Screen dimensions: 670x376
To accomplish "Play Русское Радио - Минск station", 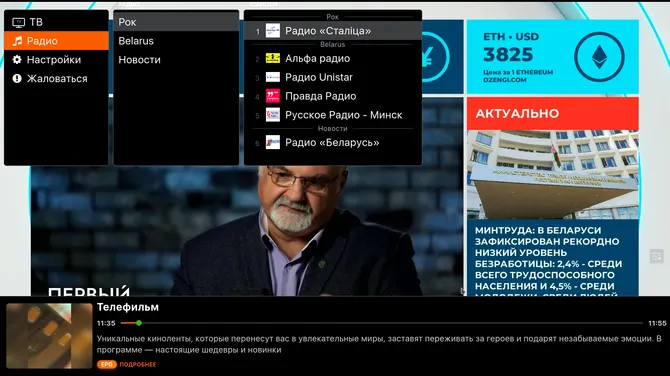I will point(332,115).
